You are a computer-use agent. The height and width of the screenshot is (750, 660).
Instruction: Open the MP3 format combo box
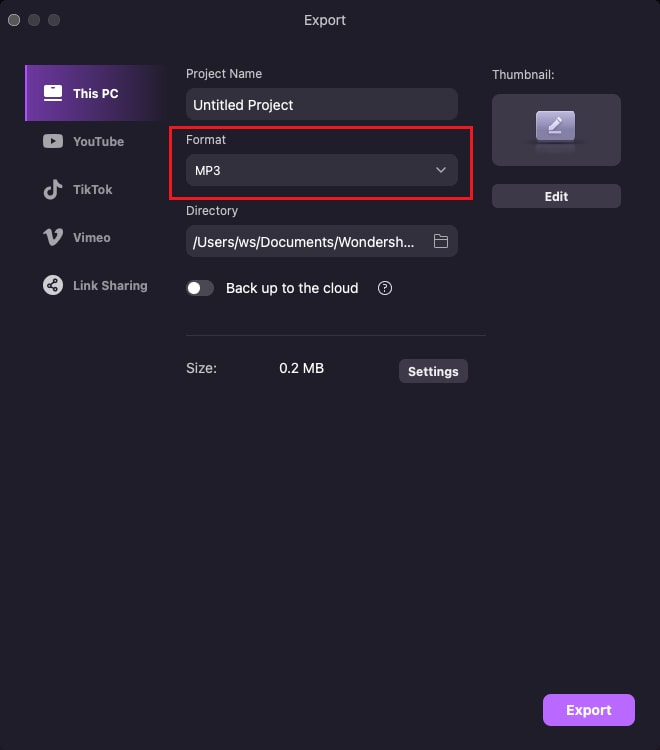point(321,170)
